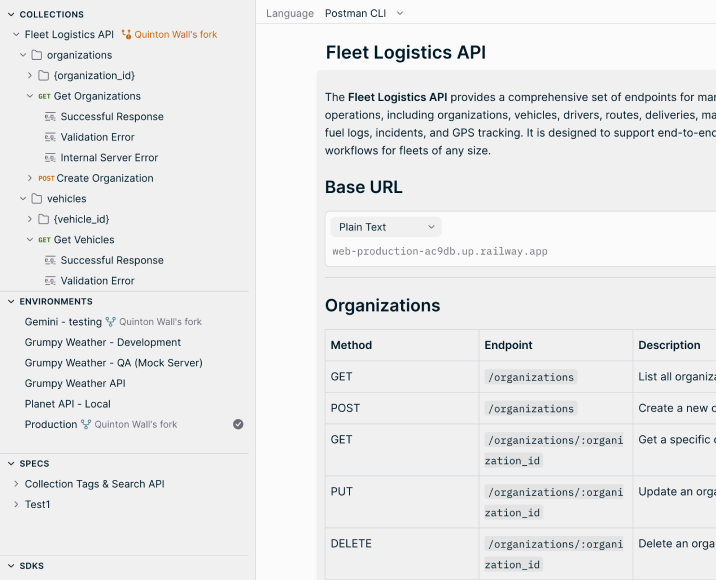Click example icon for Get Organizations Successful Response
This screenshot has height=580, width=716.
click(x=50, y=117)
